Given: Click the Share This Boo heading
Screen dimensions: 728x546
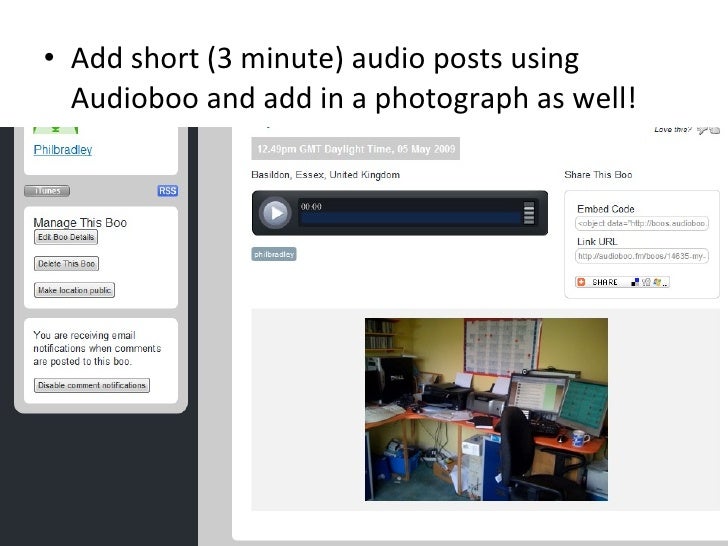Looking at the screenshot, I should tap(598, 175).
